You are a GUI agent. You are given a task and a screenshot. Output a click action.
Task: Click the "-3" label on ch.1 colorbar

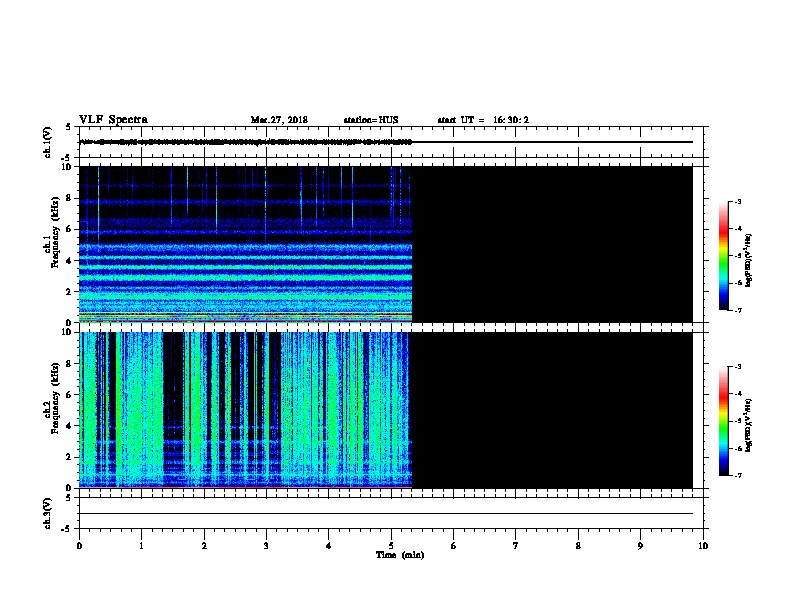pos(737,201)
